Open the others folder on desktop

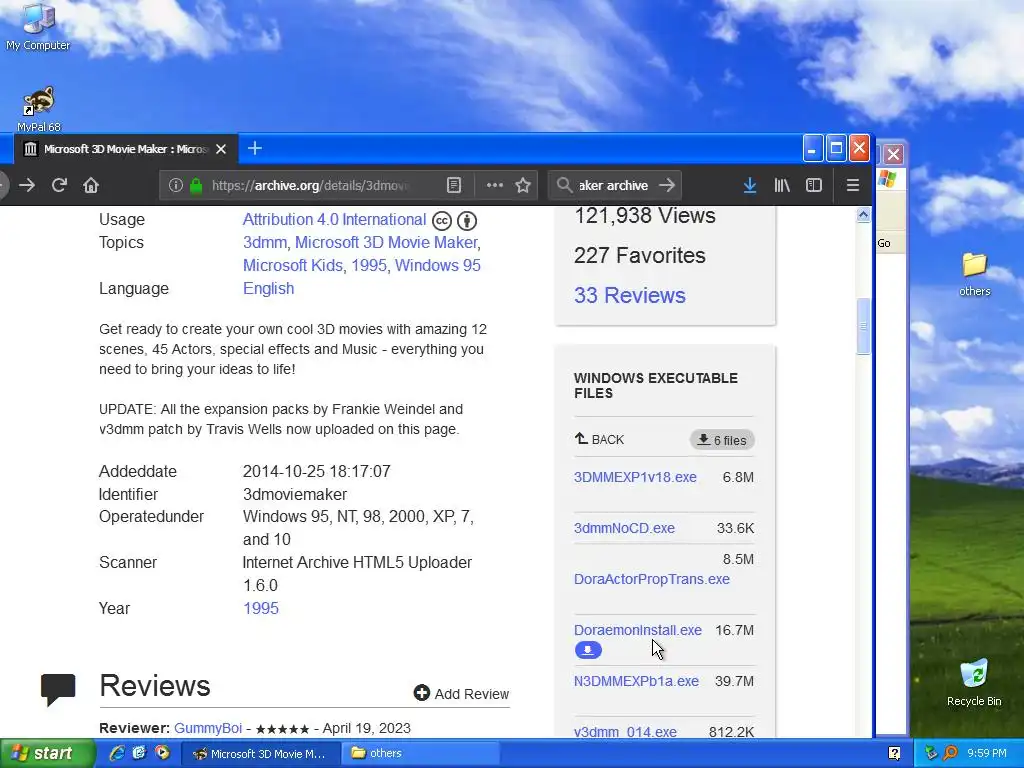pyautogui.click(x=974, y=274)
